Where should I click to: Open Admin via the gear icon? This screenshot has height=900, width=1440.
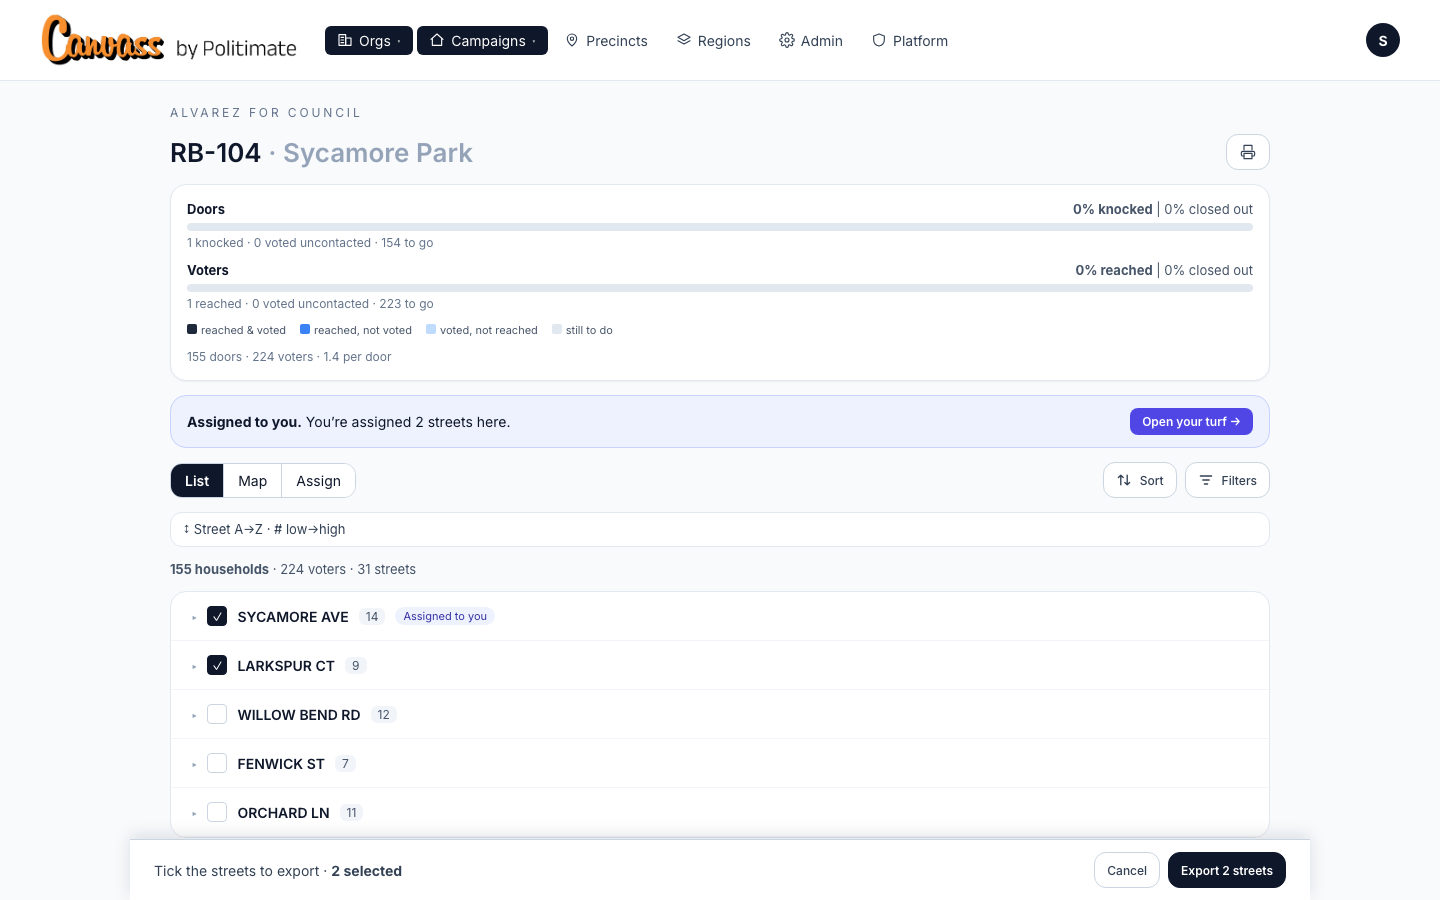(811, 41)
